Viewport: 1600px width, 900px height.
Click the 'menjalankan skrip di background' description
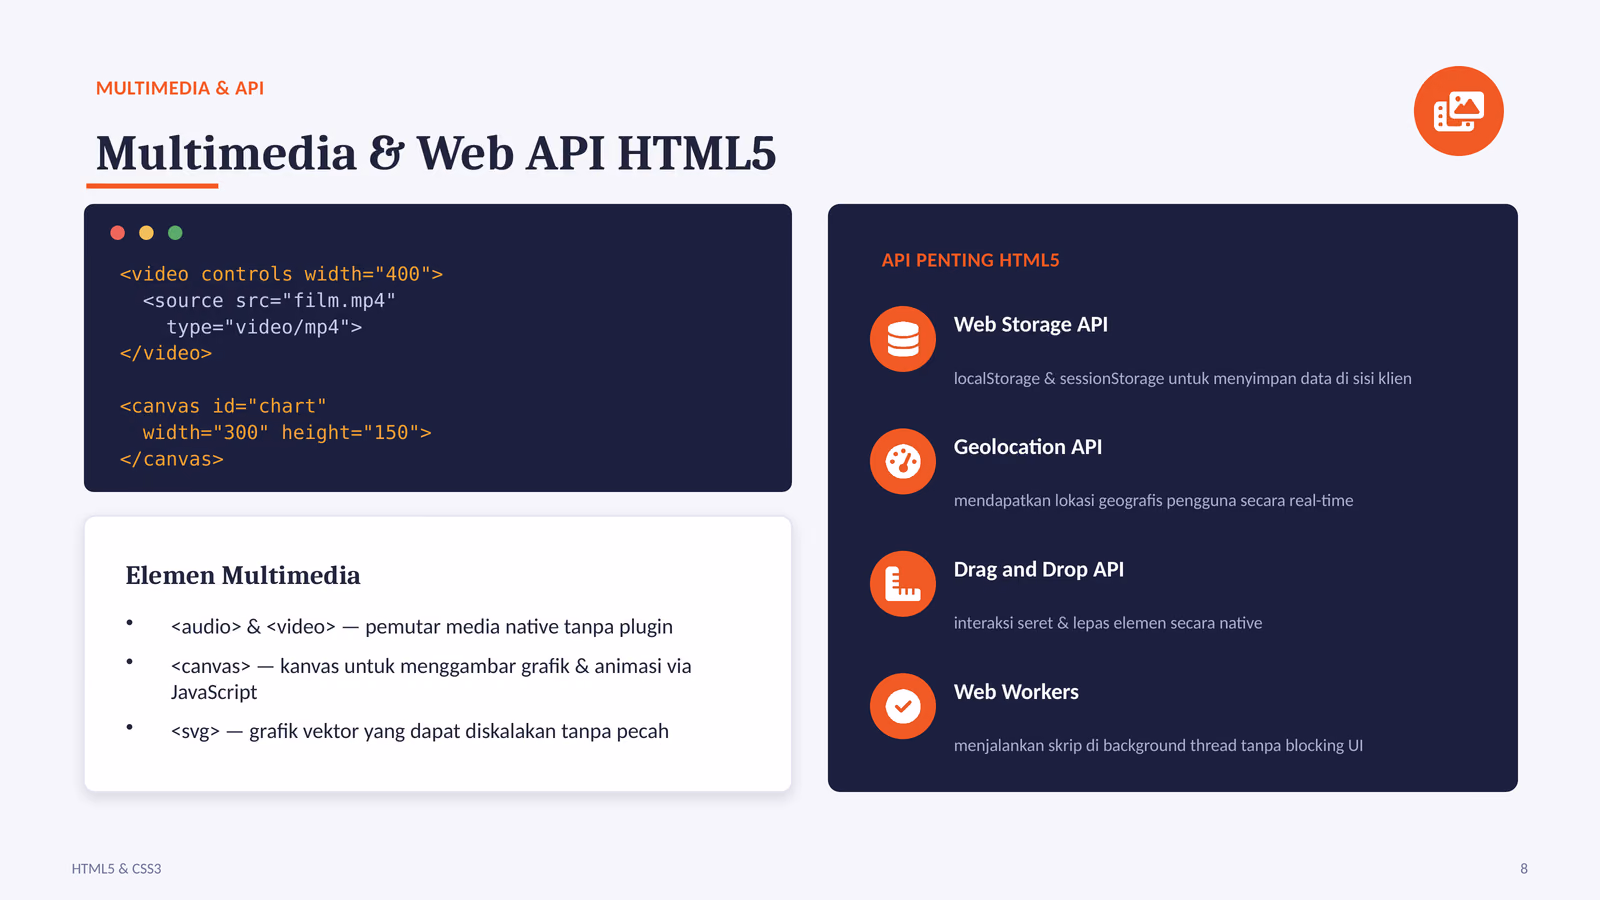pyautogui.click(x=1158, y=745)
